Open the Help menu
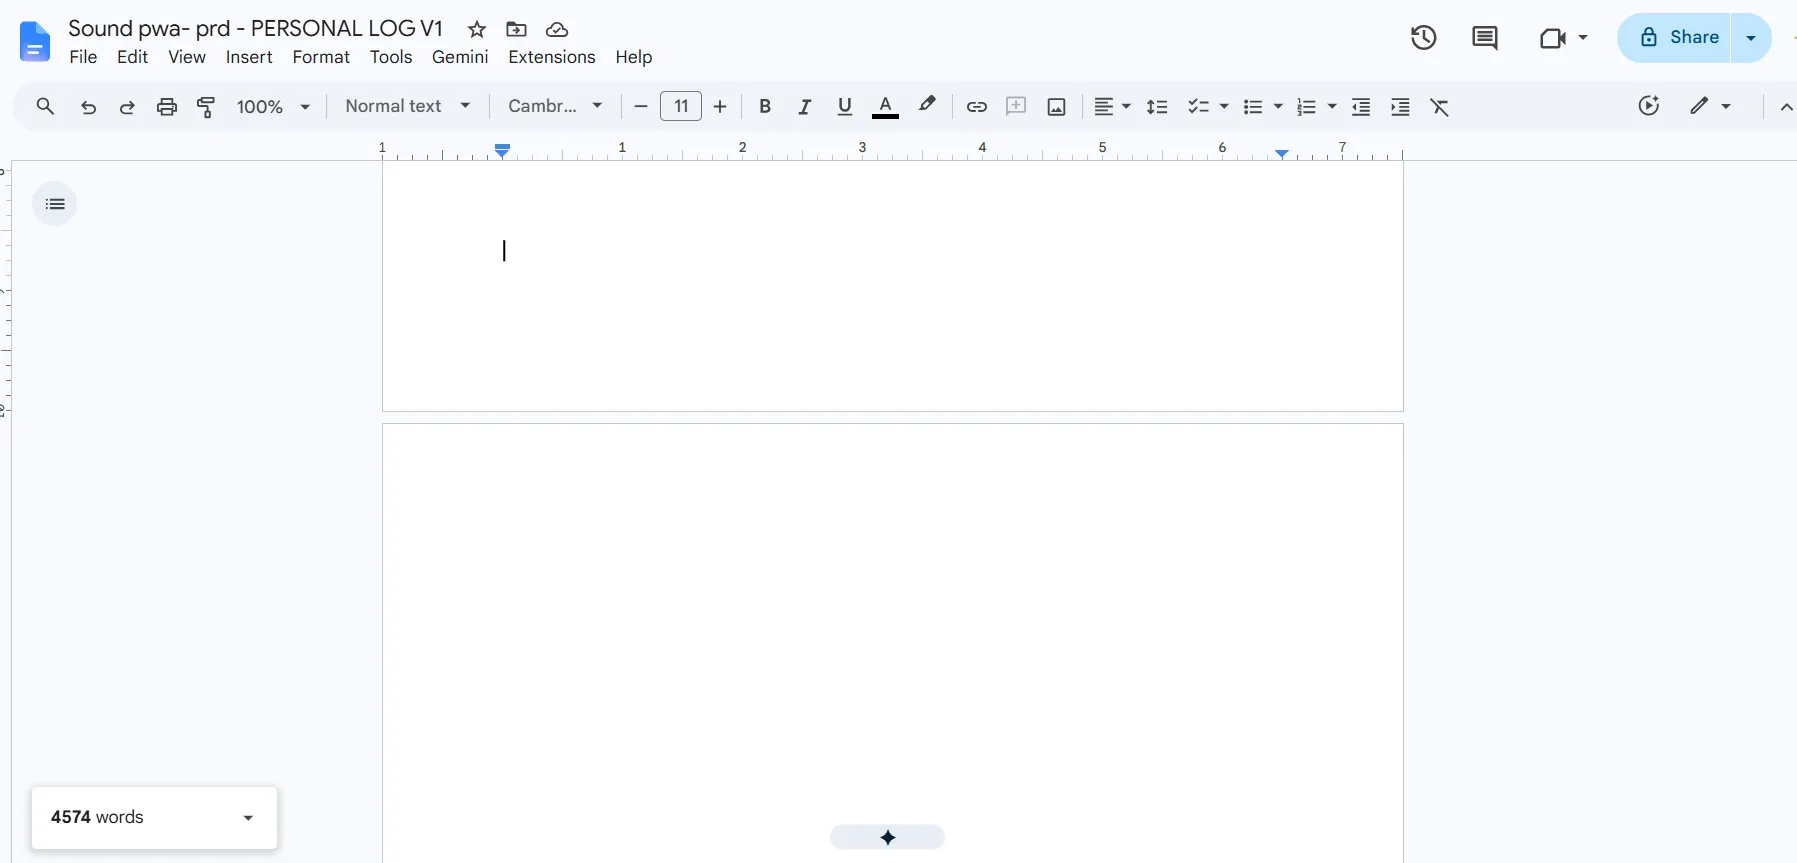1797x863 pixels. coord(634,57)
